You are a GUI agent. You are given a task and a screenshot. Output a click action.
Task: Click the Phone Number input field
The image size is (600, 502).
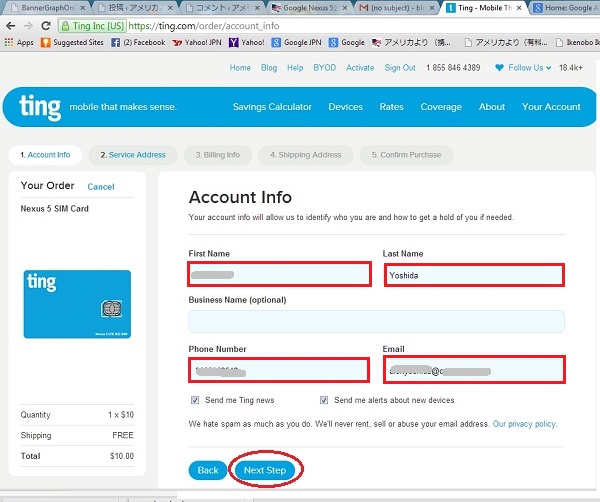279,370
